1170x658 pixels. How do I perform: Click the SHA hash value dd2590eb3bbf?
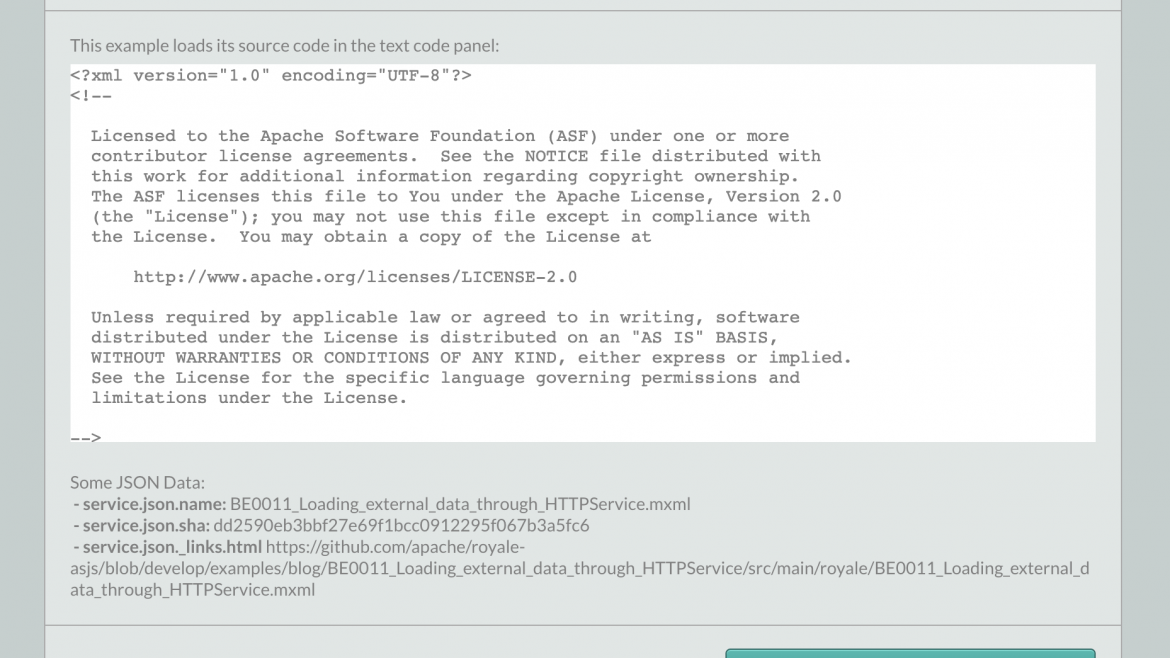[x=401, y=525]
